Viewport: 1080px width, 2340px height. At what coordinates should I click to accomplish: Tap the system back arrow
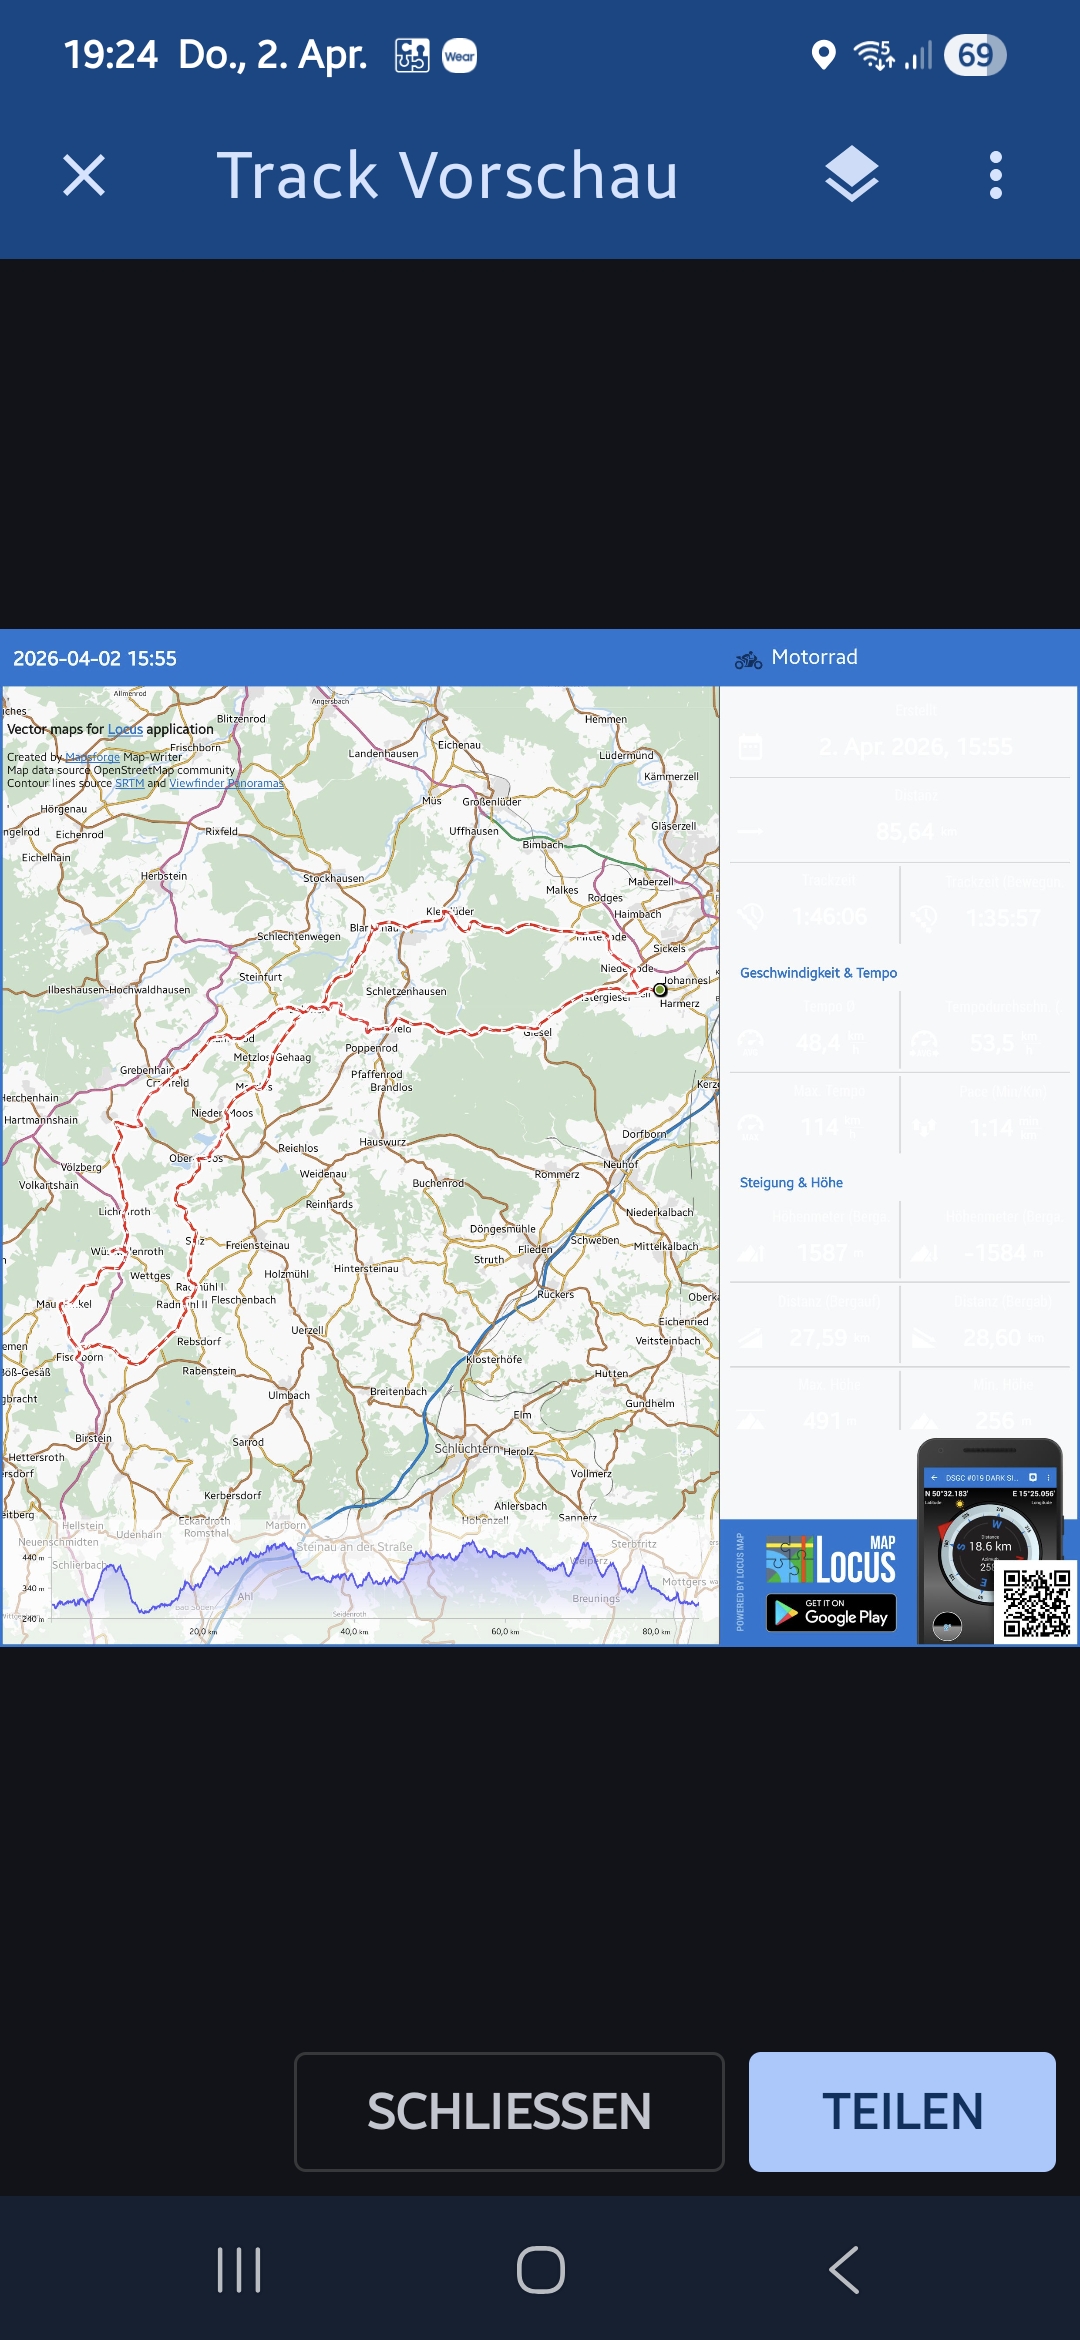(x=844, y=2269)
